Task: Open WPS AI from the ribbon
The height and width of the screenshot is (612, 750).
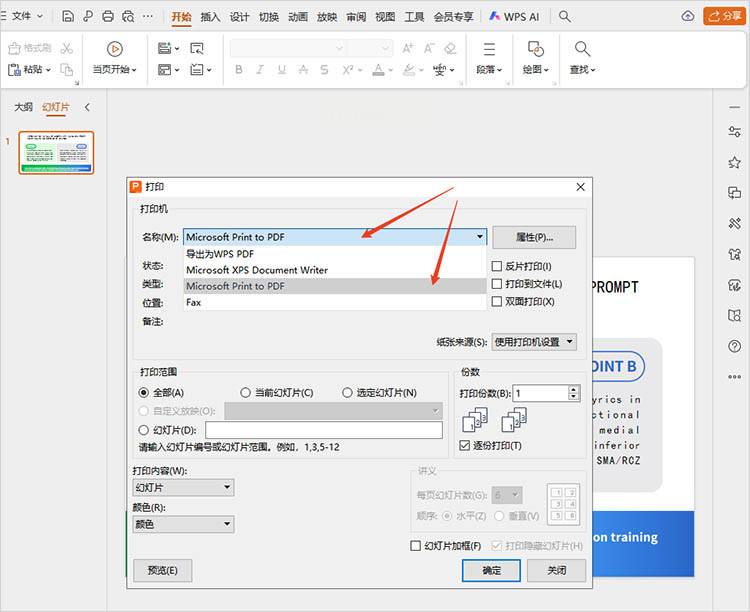Action: (516, 16)
